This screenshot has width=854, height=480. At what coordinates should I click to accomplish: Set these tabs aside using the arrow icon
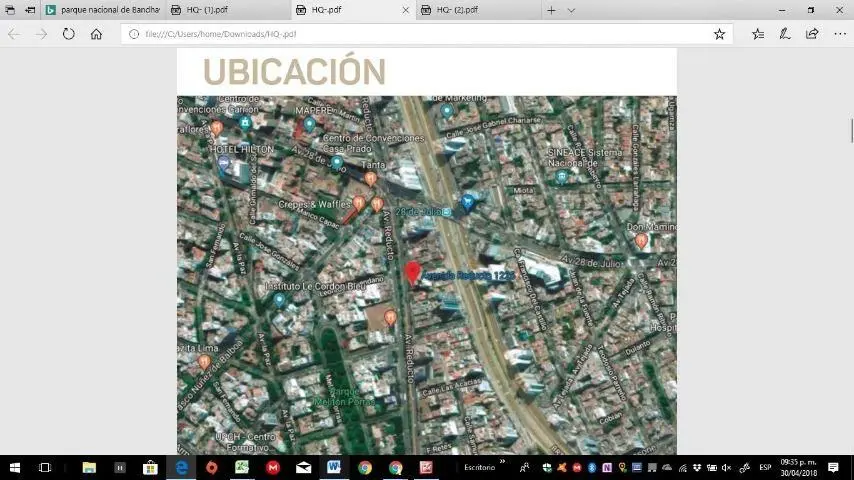30,10
